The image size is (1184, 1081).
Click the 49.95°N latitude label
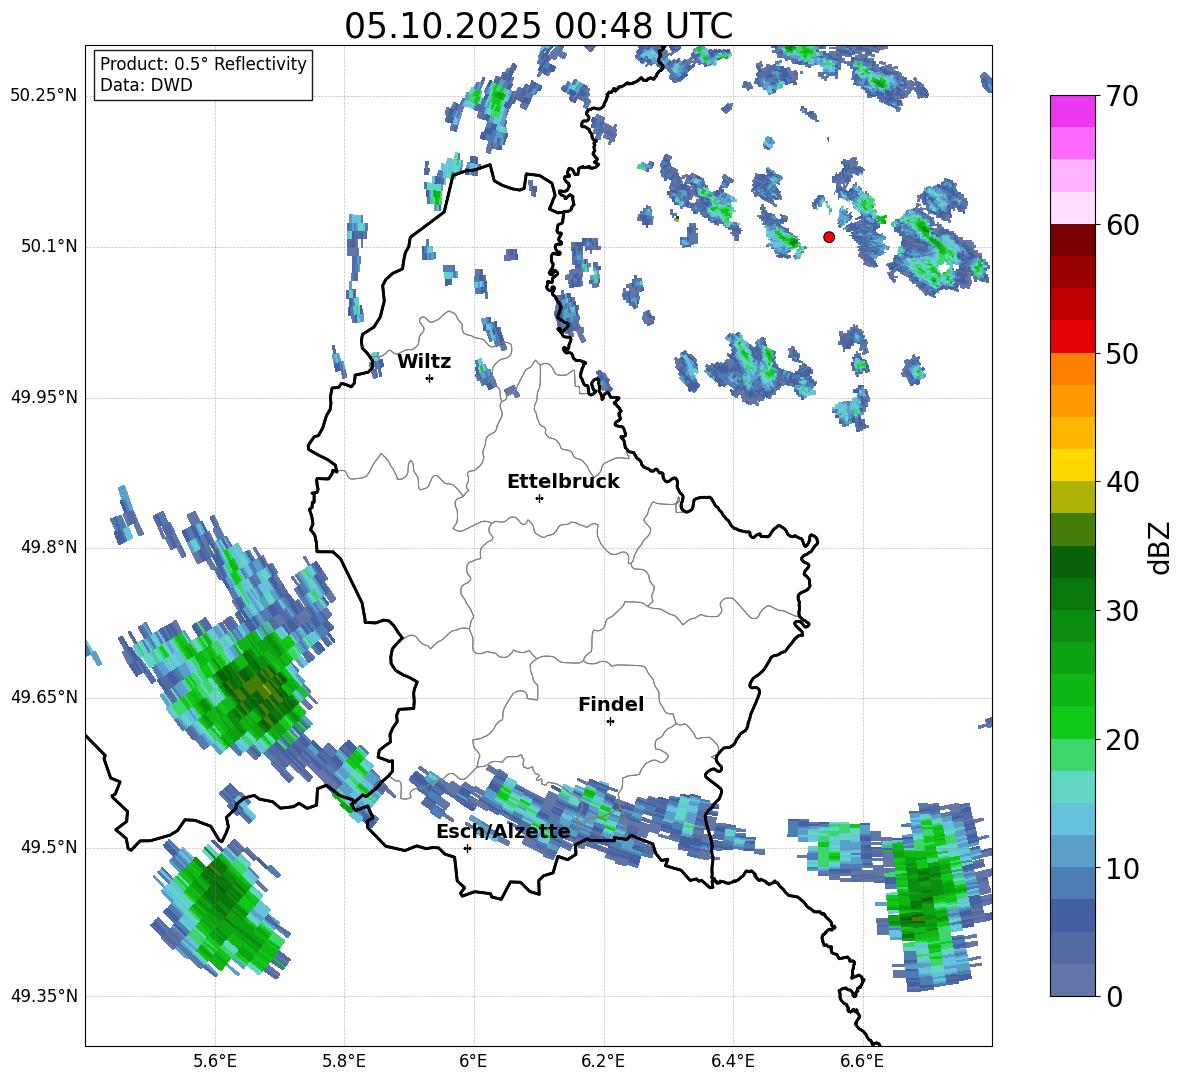click(44, 397)
